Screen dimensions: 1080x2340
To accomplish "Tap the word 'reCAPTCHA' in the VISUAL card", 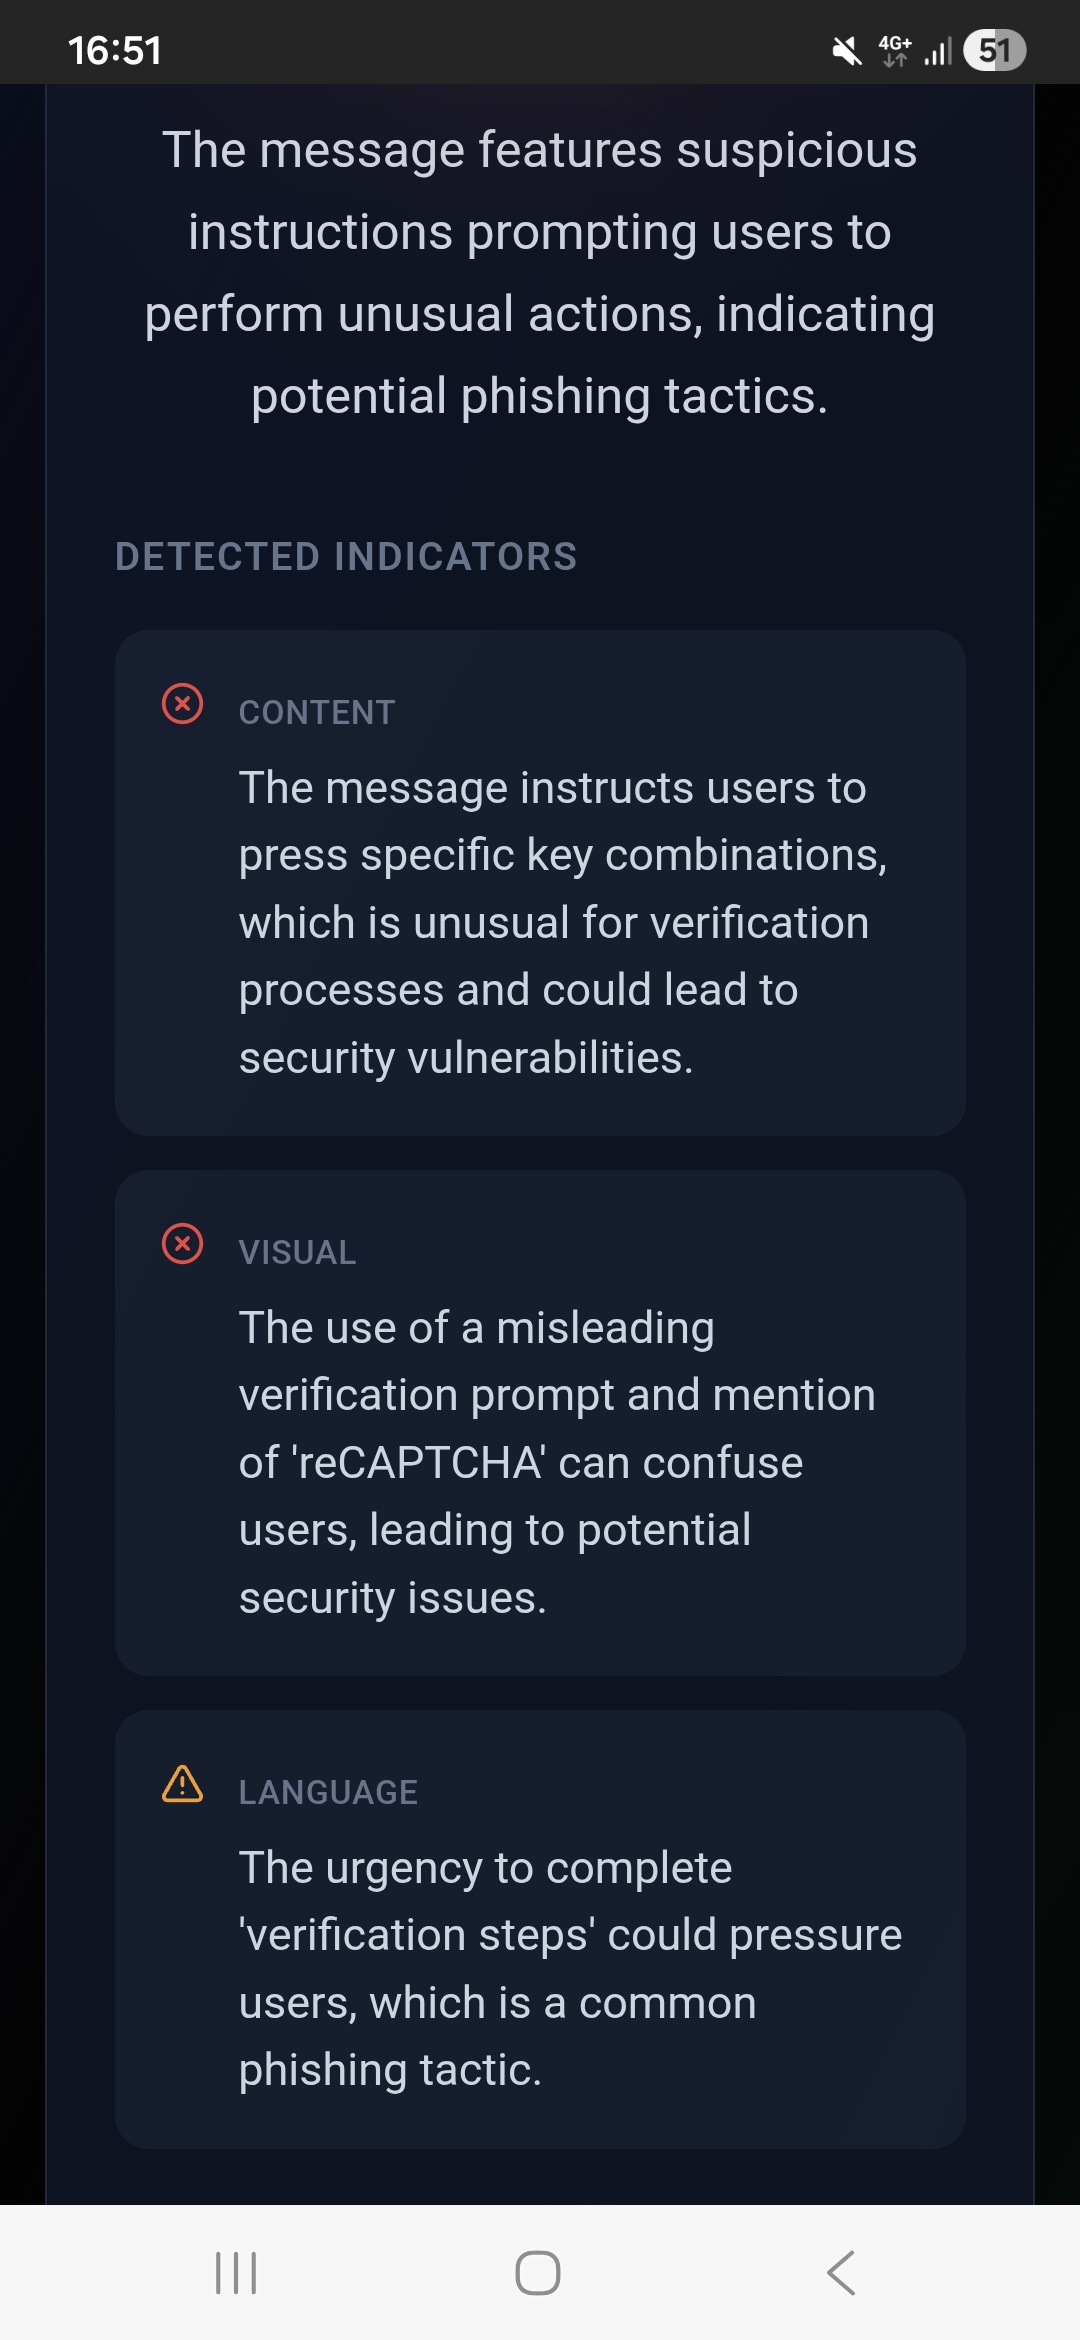I will [x=418, y=1463].
